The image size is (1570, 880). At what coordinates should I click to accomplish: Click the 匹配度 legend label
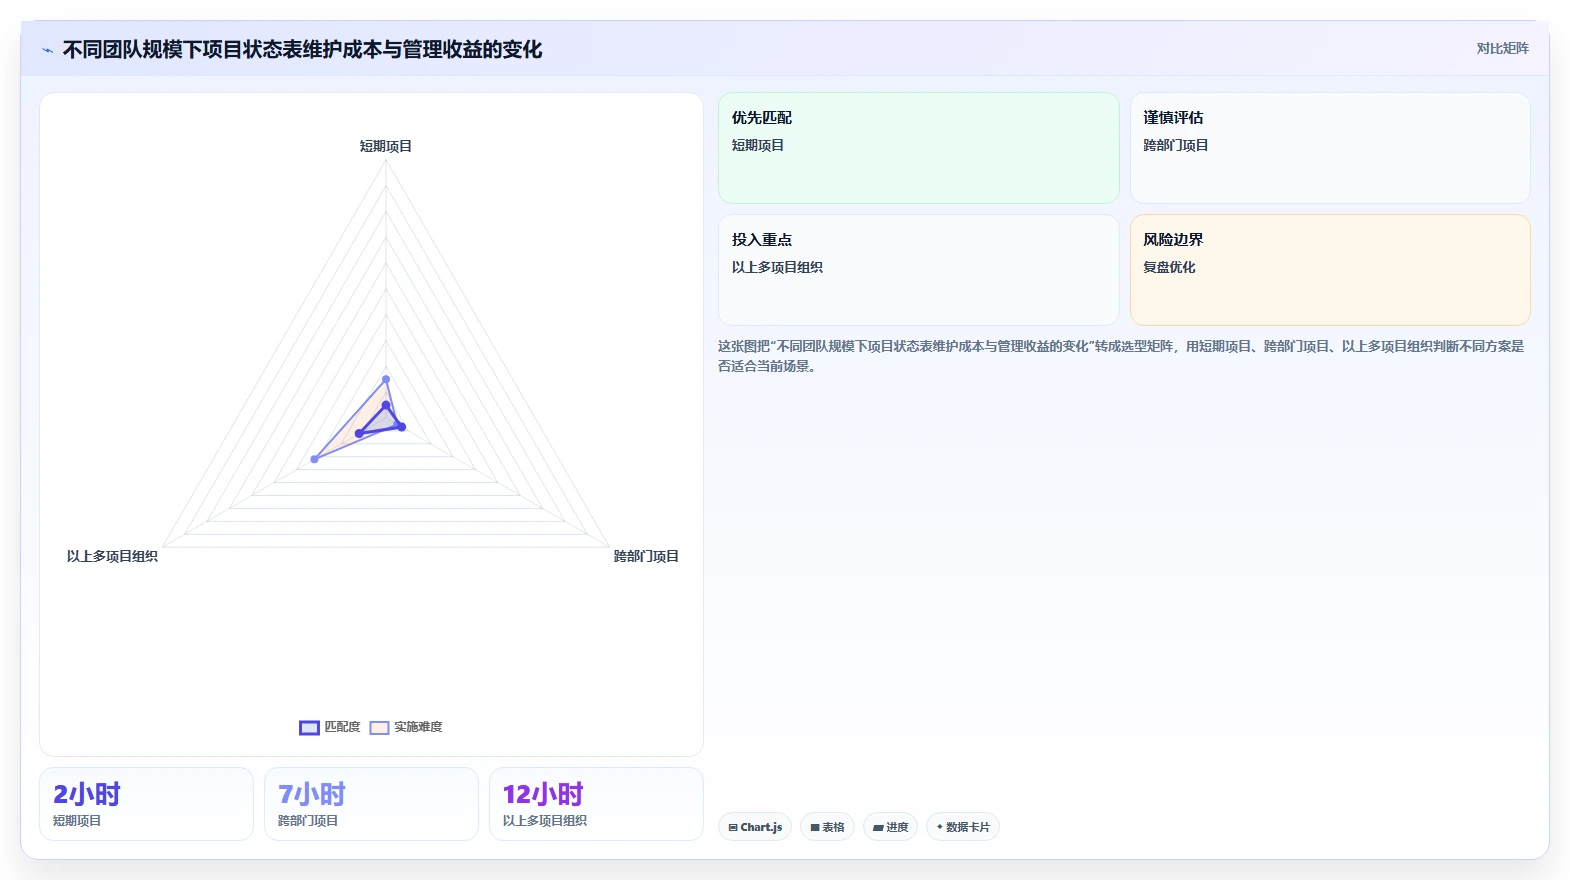tap(342, 727)
